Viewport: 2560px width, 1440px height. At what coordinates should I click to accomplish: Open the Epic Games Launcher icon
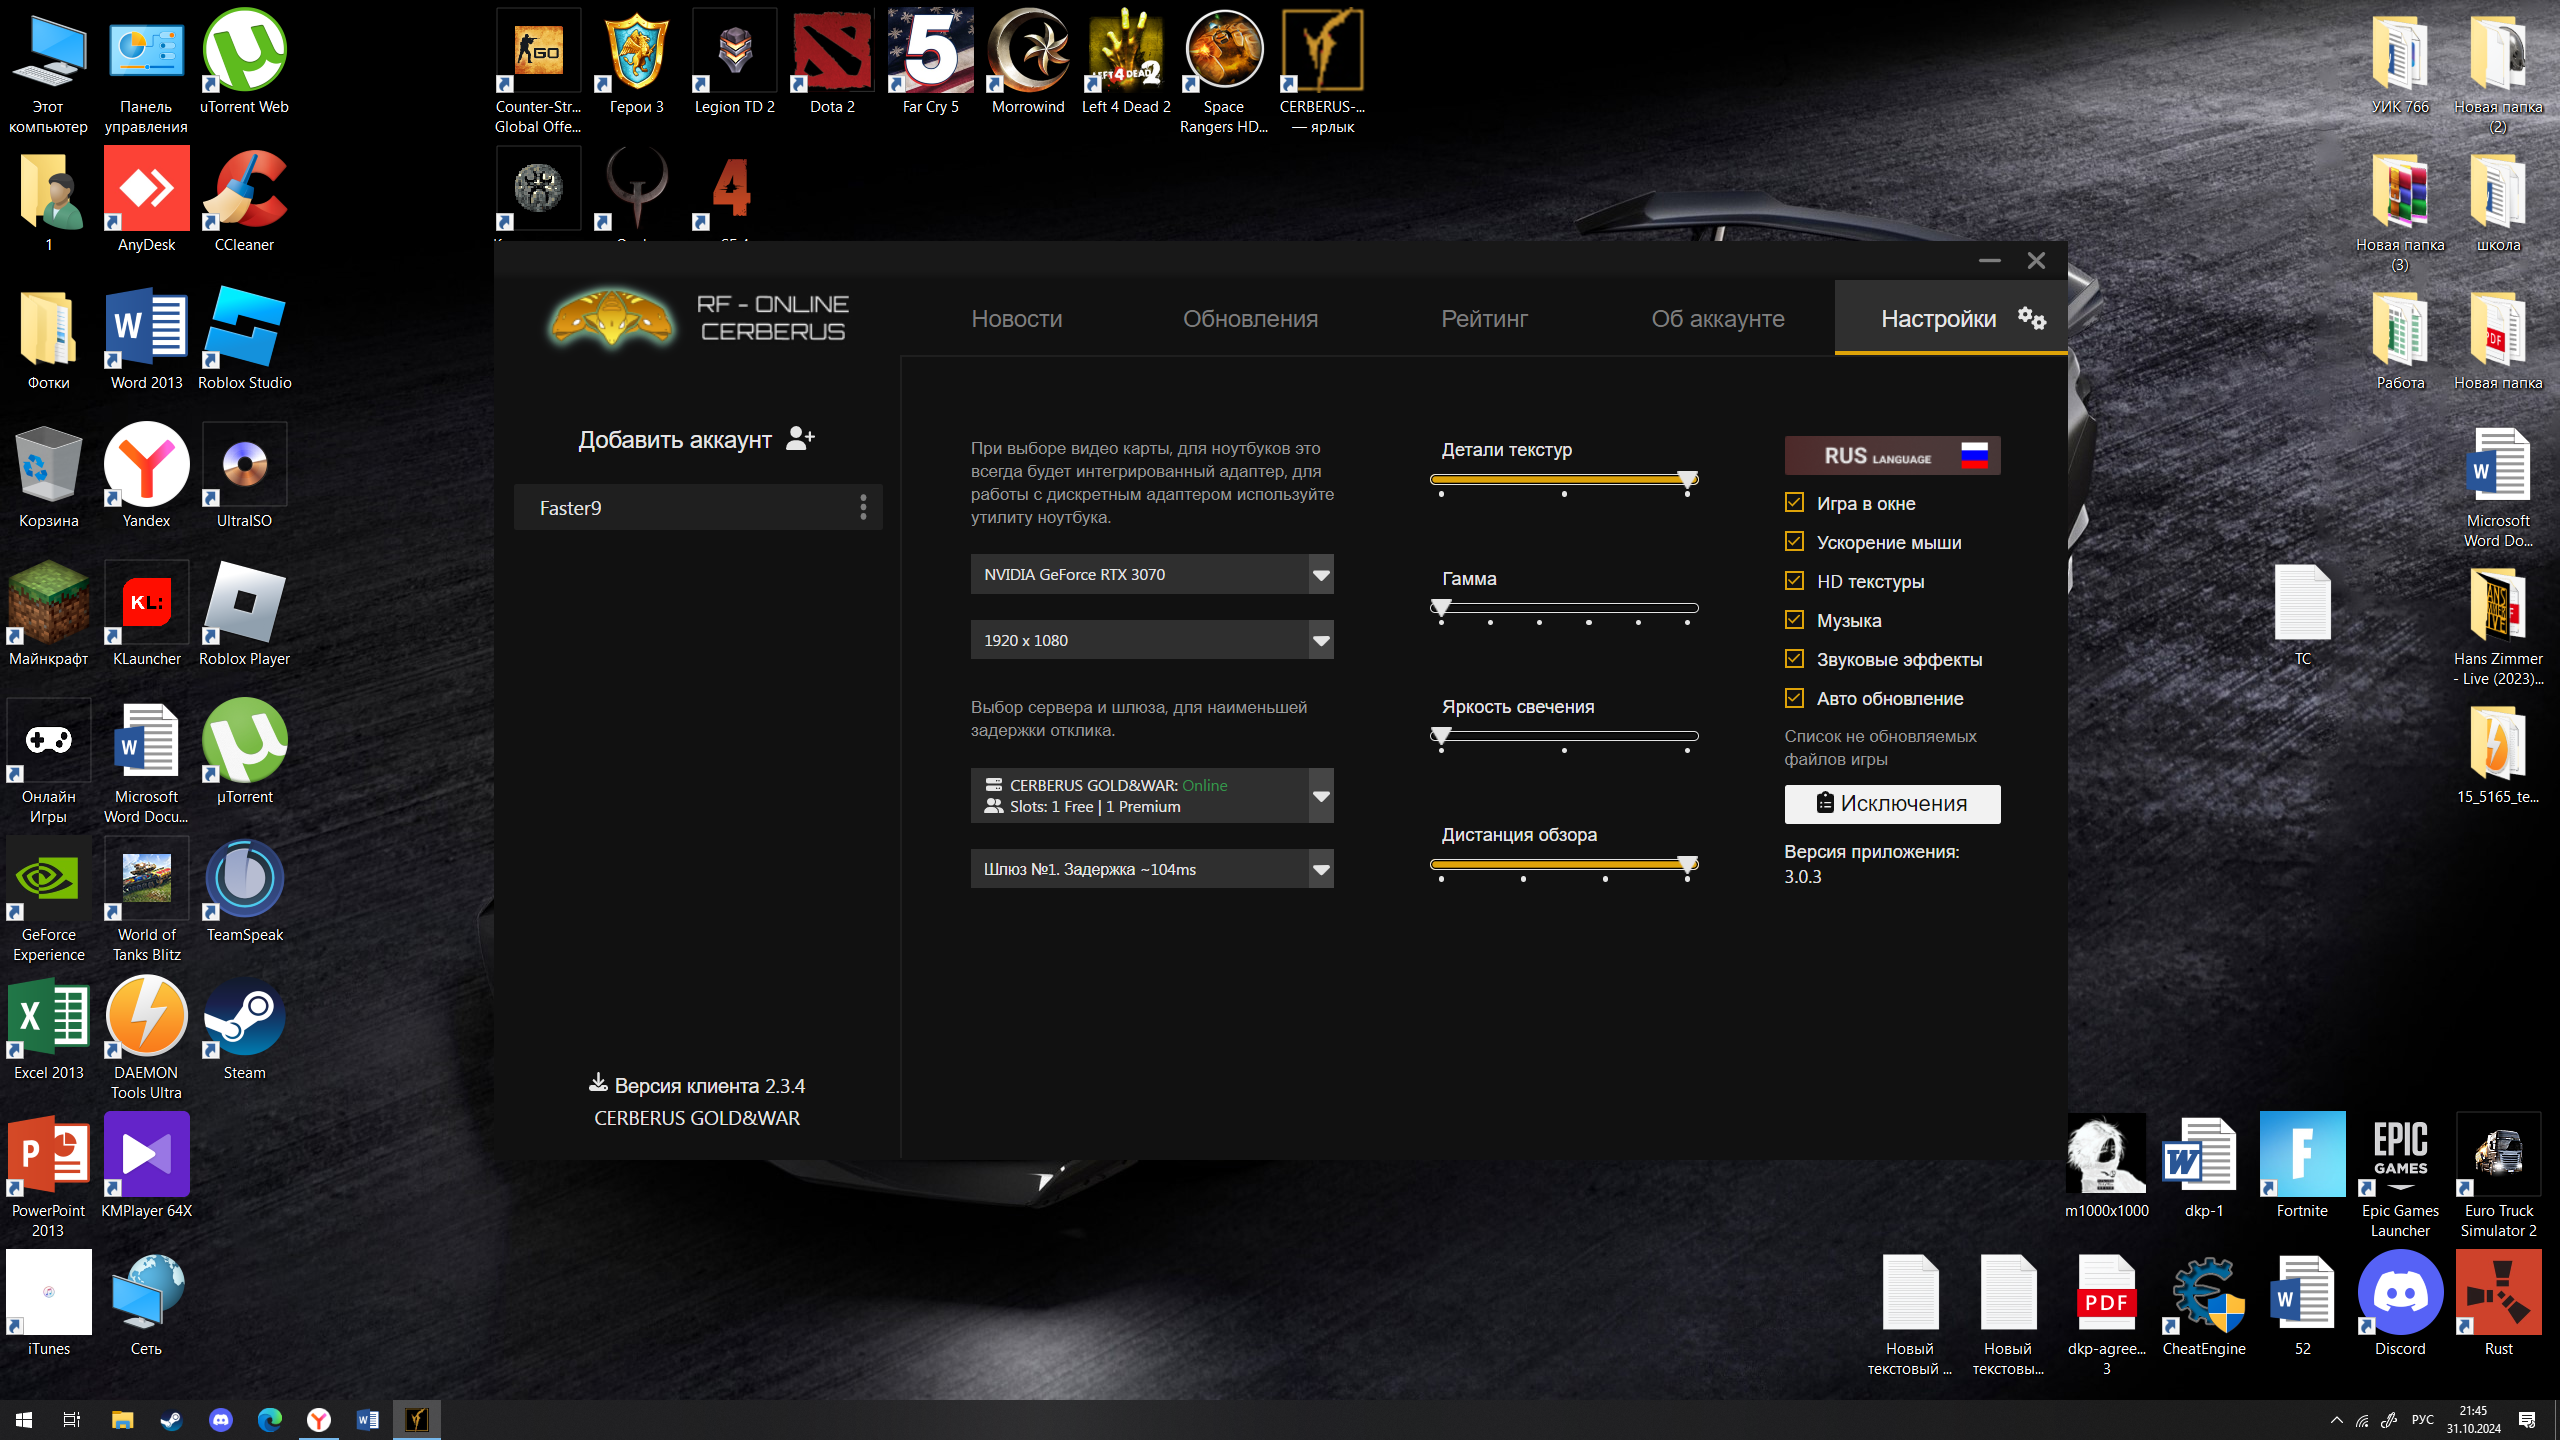(2400, 1176)
